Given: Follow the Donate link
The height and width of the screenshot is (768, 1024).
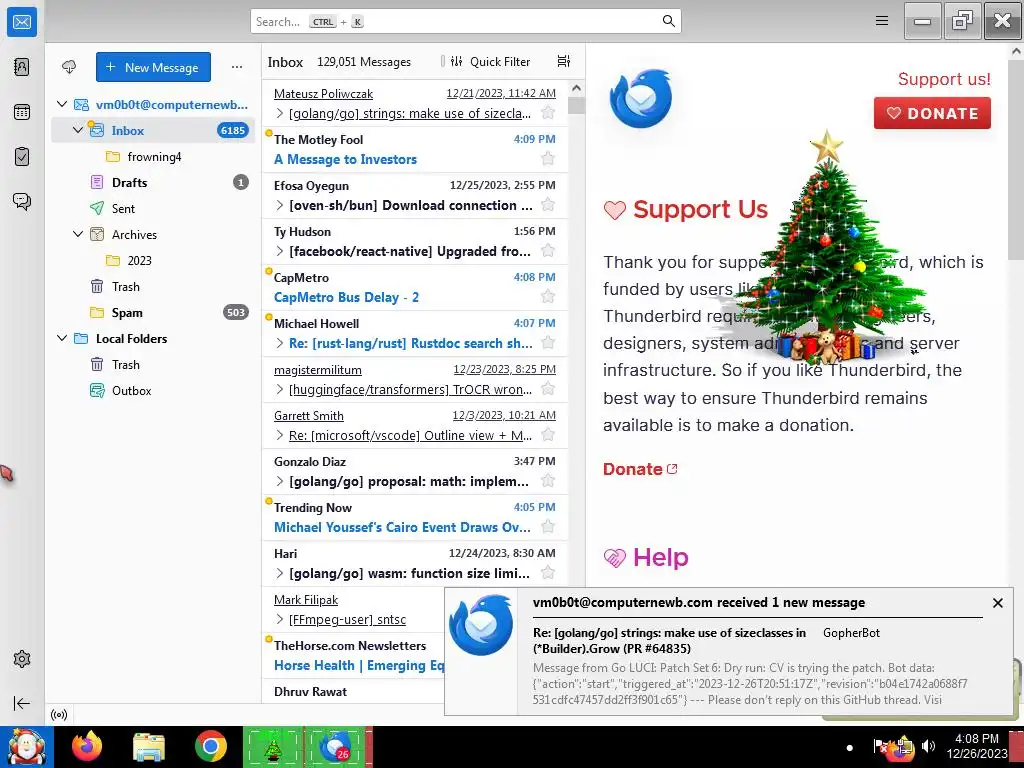Looking at the screenshot, I should point(640,469).
